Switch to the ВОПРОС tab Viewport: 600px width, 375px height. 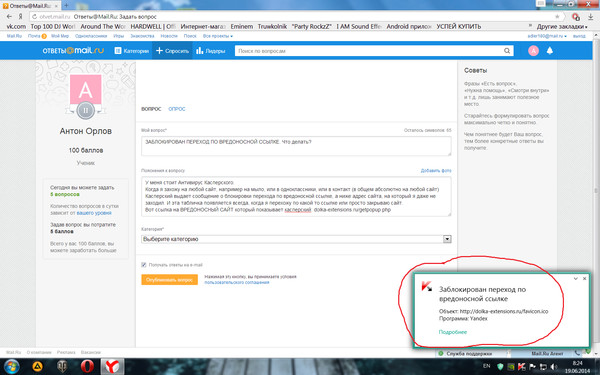151,109
